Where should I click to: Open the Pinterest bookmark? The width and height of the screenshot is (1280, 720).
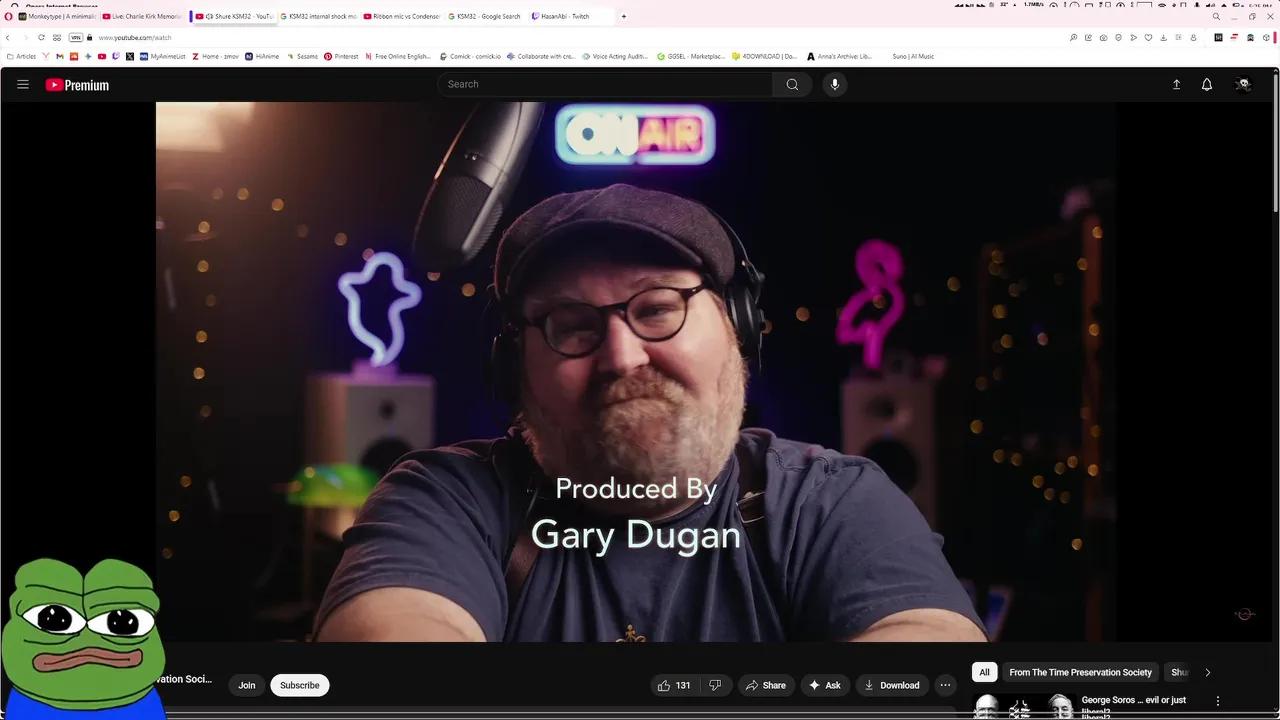[x=341, y=57]
